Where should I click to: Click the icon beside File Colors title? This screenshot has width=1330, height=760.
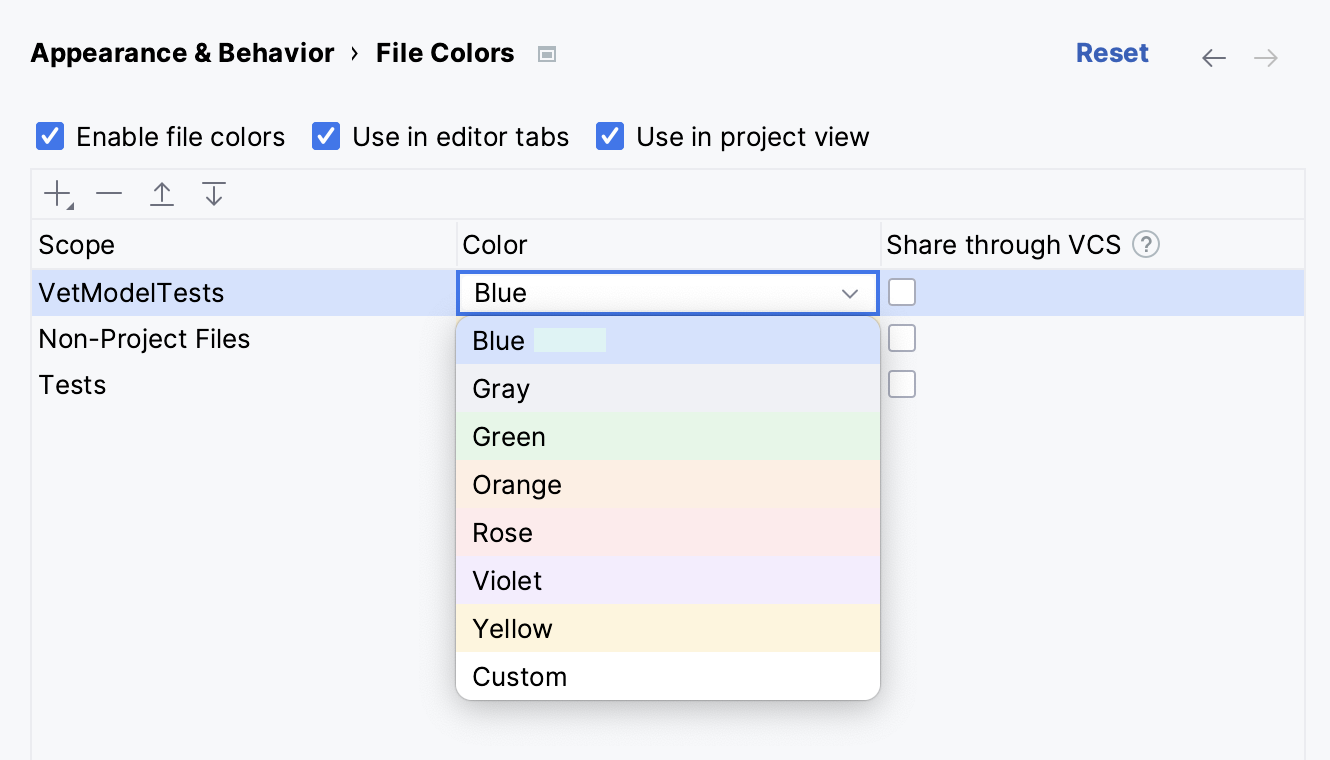547,54
